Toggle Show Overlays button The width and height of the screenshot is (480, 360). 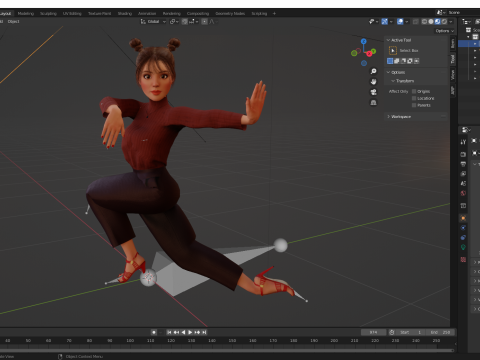[400, 22]
